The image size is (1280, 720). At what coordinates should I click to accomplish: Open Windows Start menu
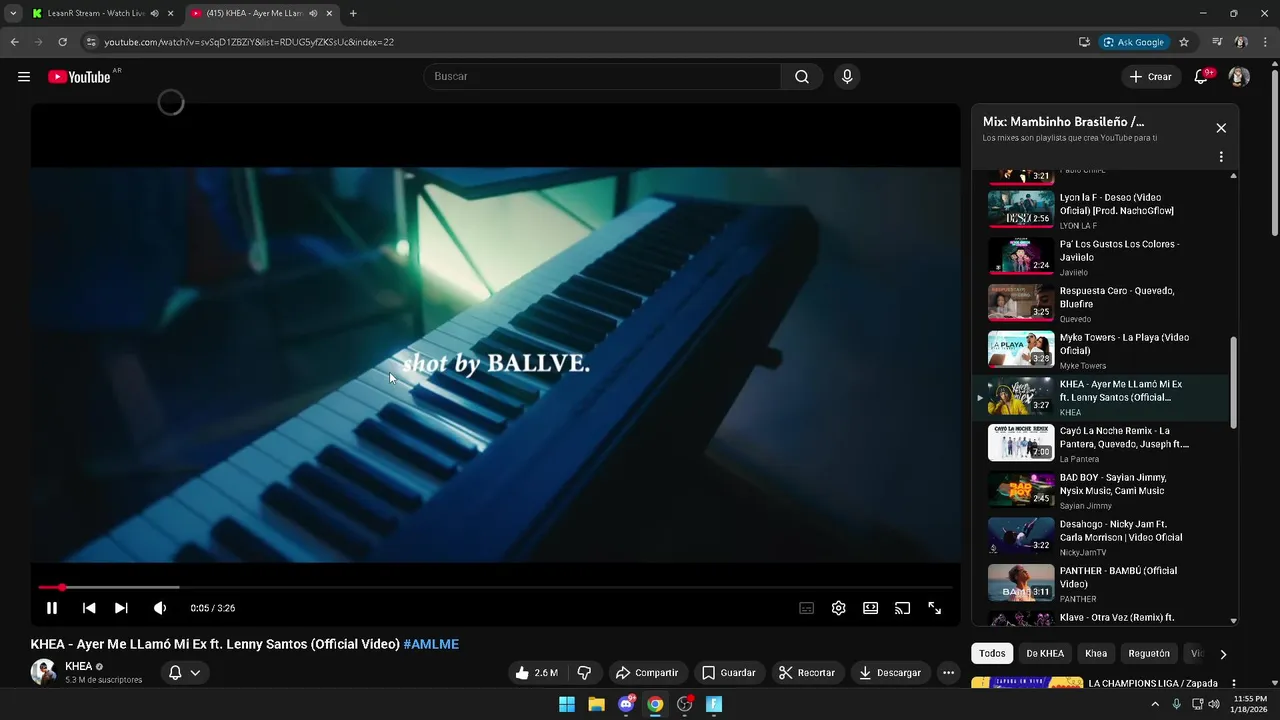click(567, 704)
